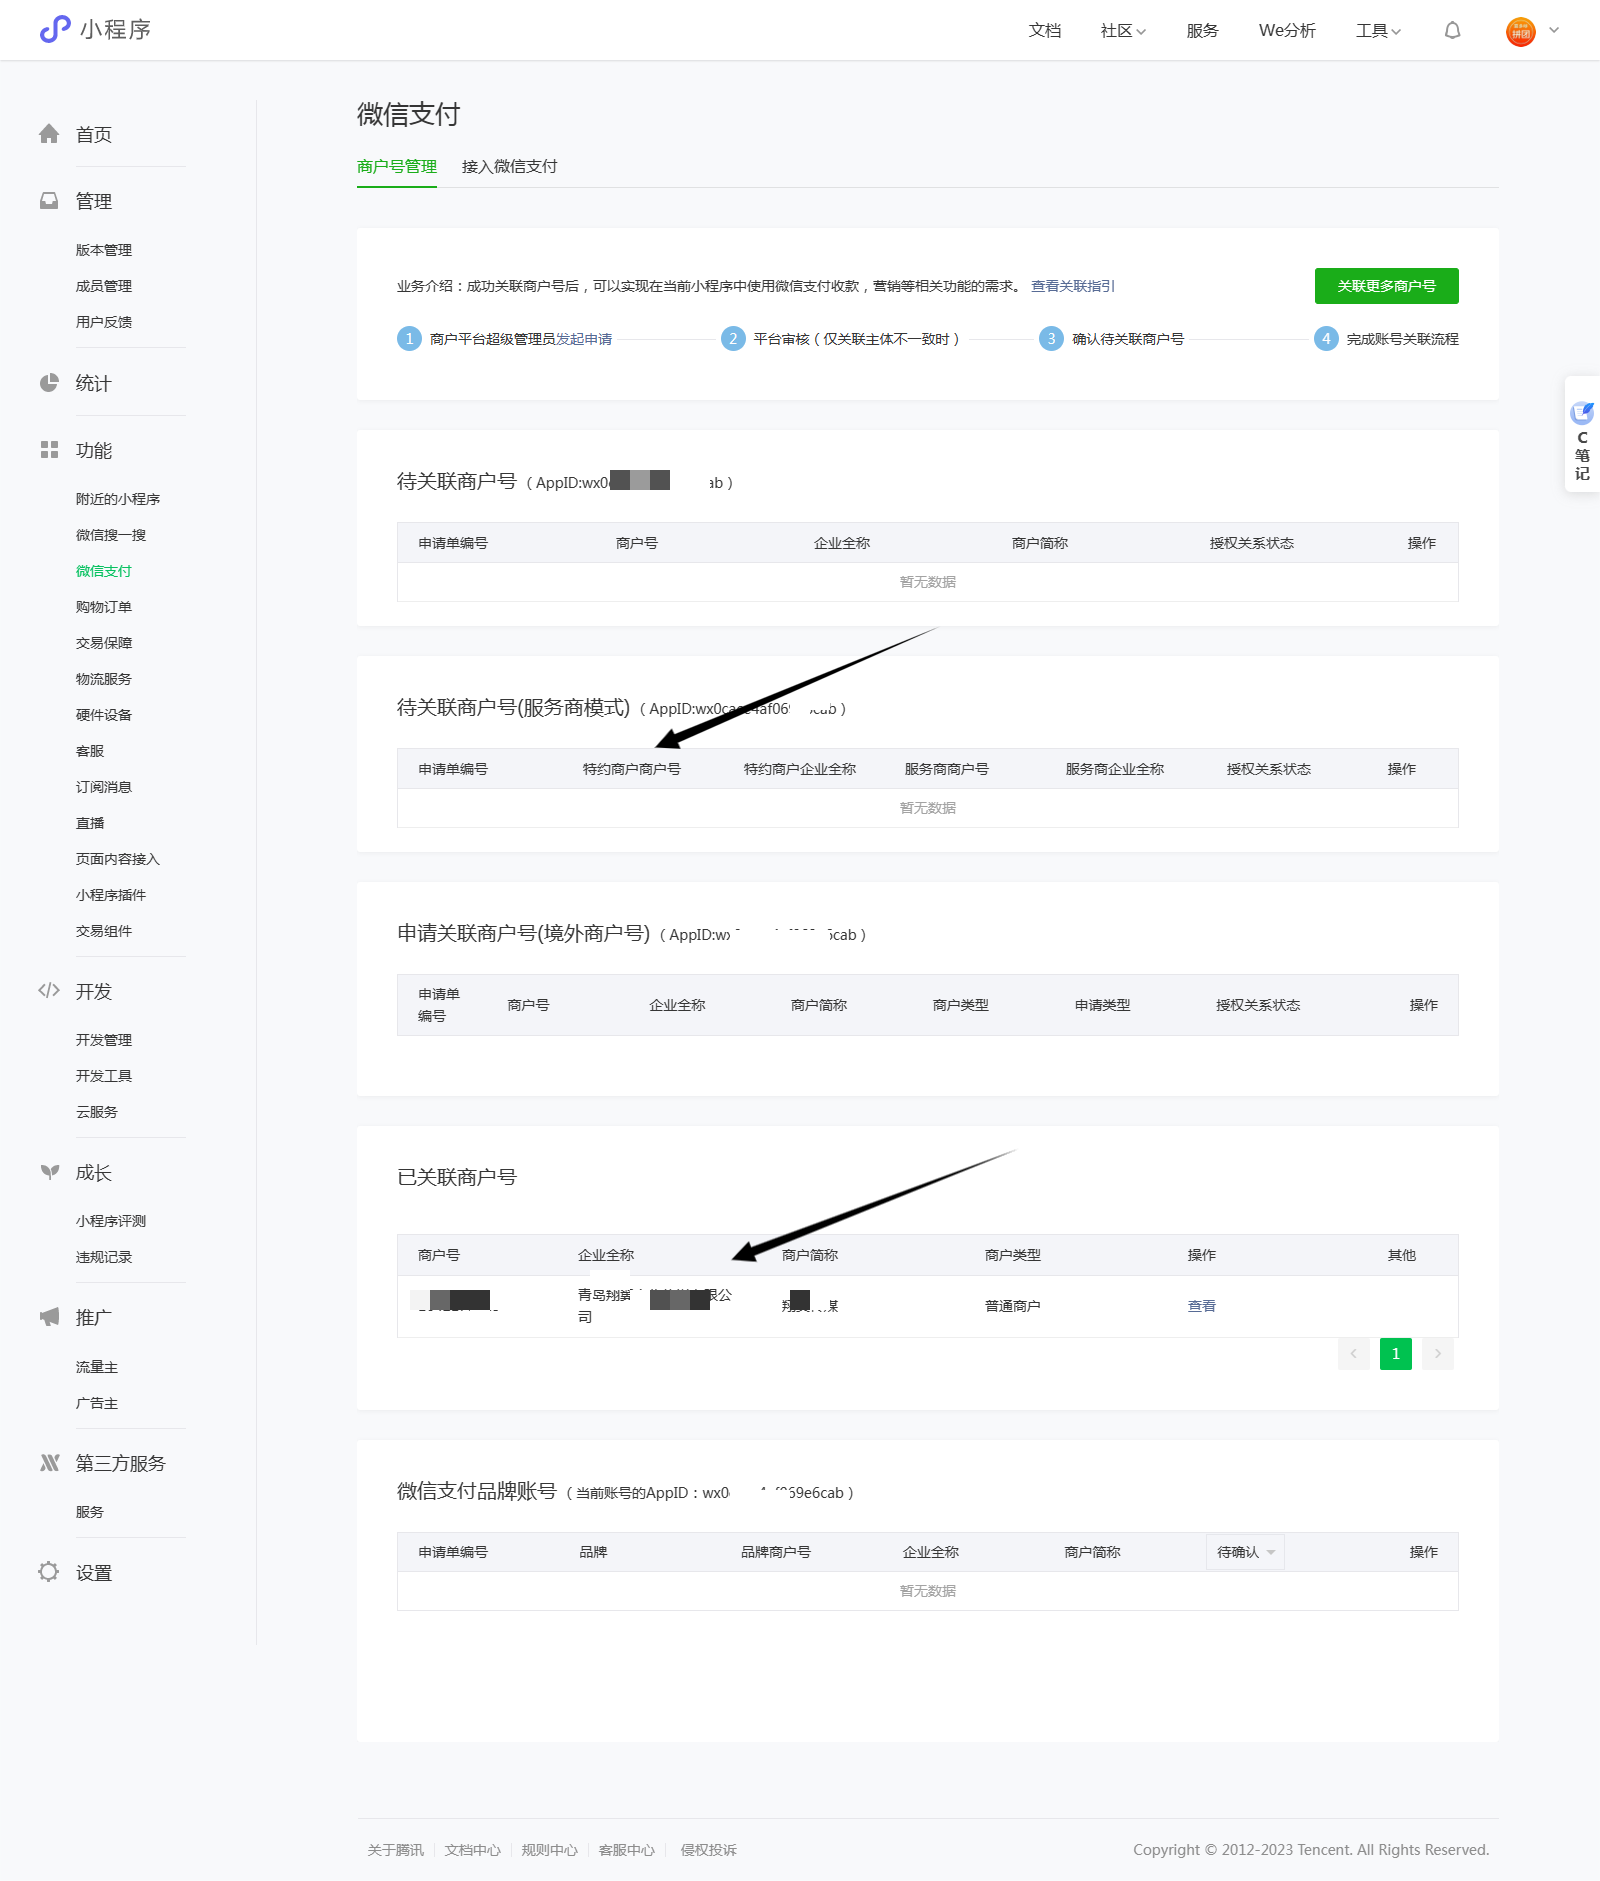1600x1881 pixels.
Task: Open 附近的小程序 in the sidebar
Action: (x=118, y=499)
